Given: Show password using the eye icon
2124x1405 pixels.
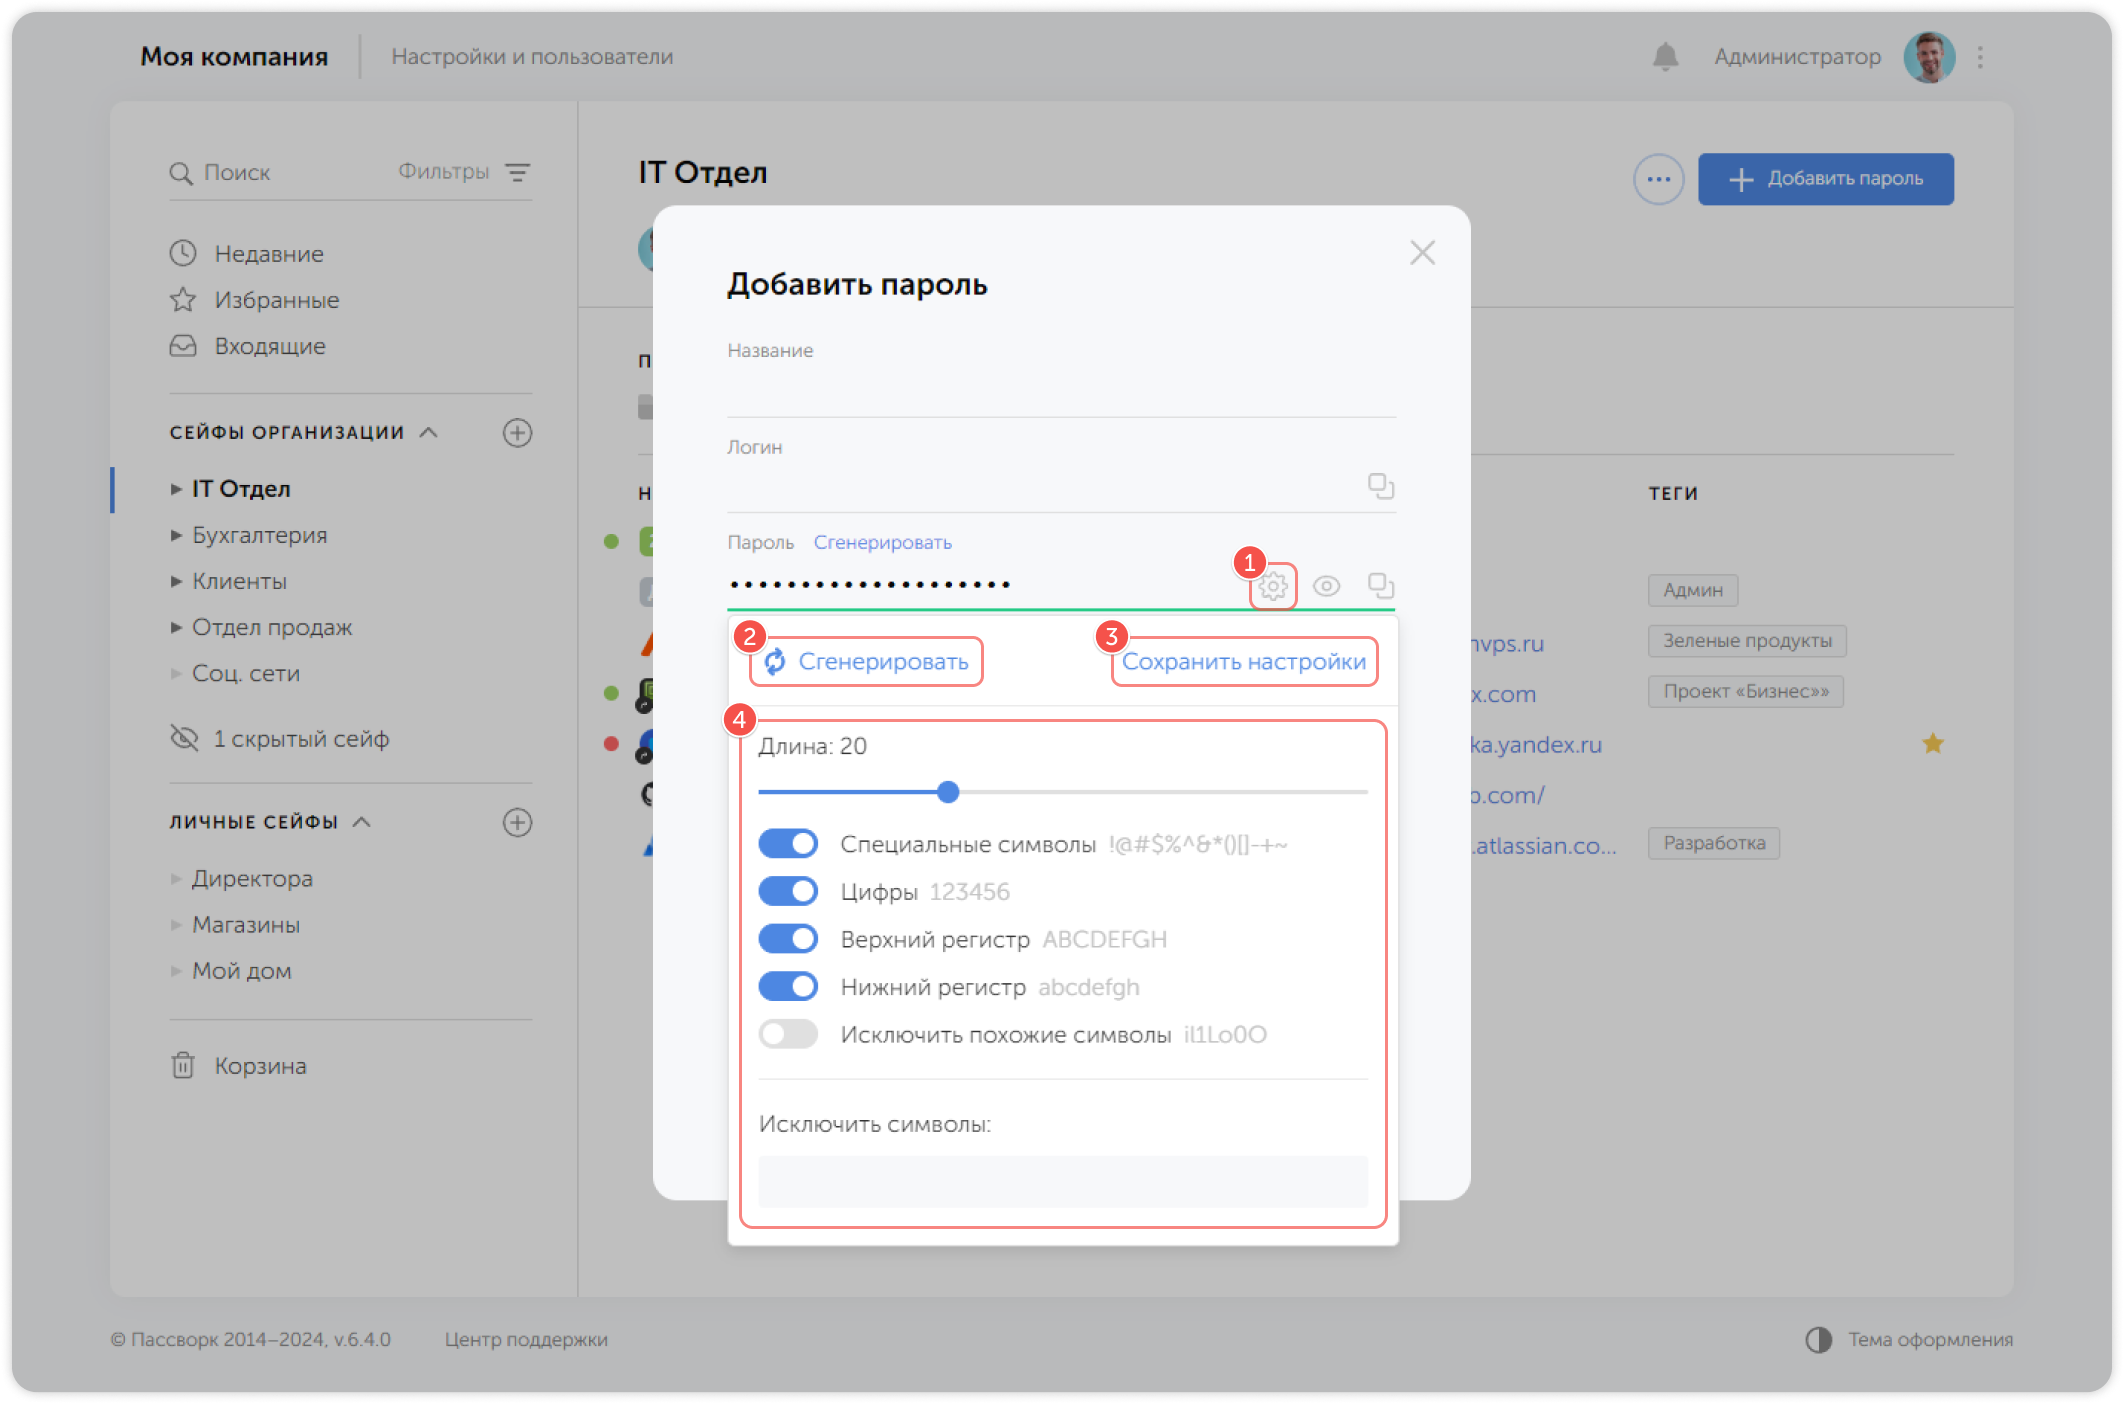Looking at the screenshot, I should click(x=1326, y=586).
